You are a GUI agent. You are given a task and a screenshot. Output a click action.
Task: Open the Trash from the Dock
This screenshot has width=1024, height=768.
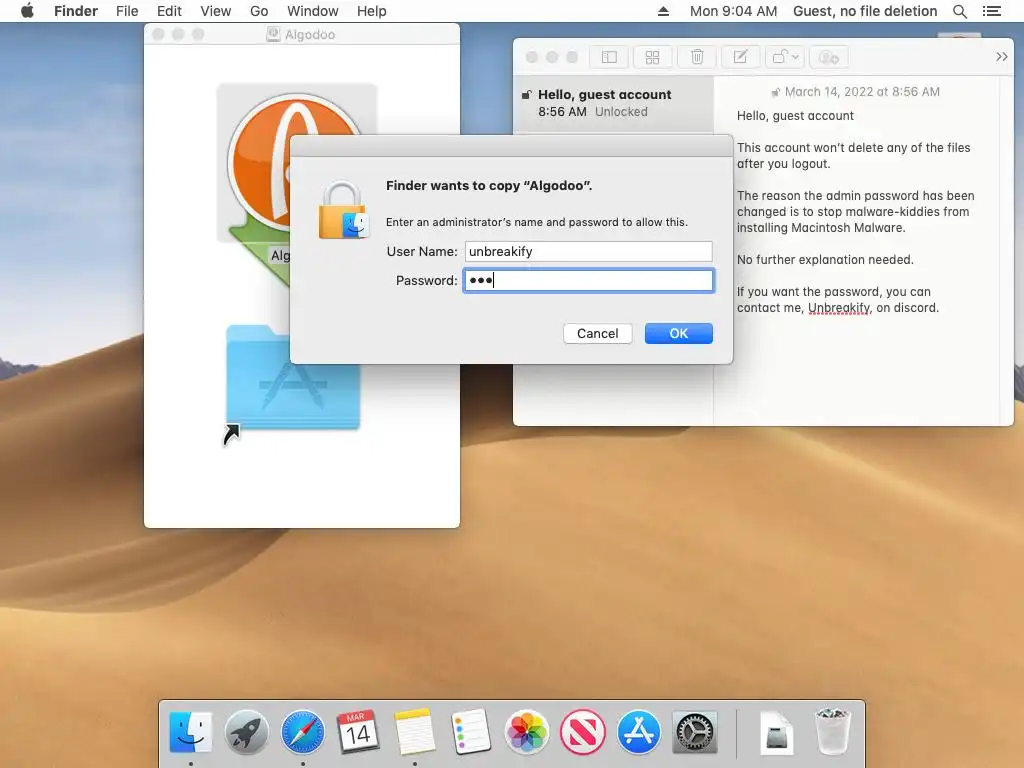coord(833,731)
